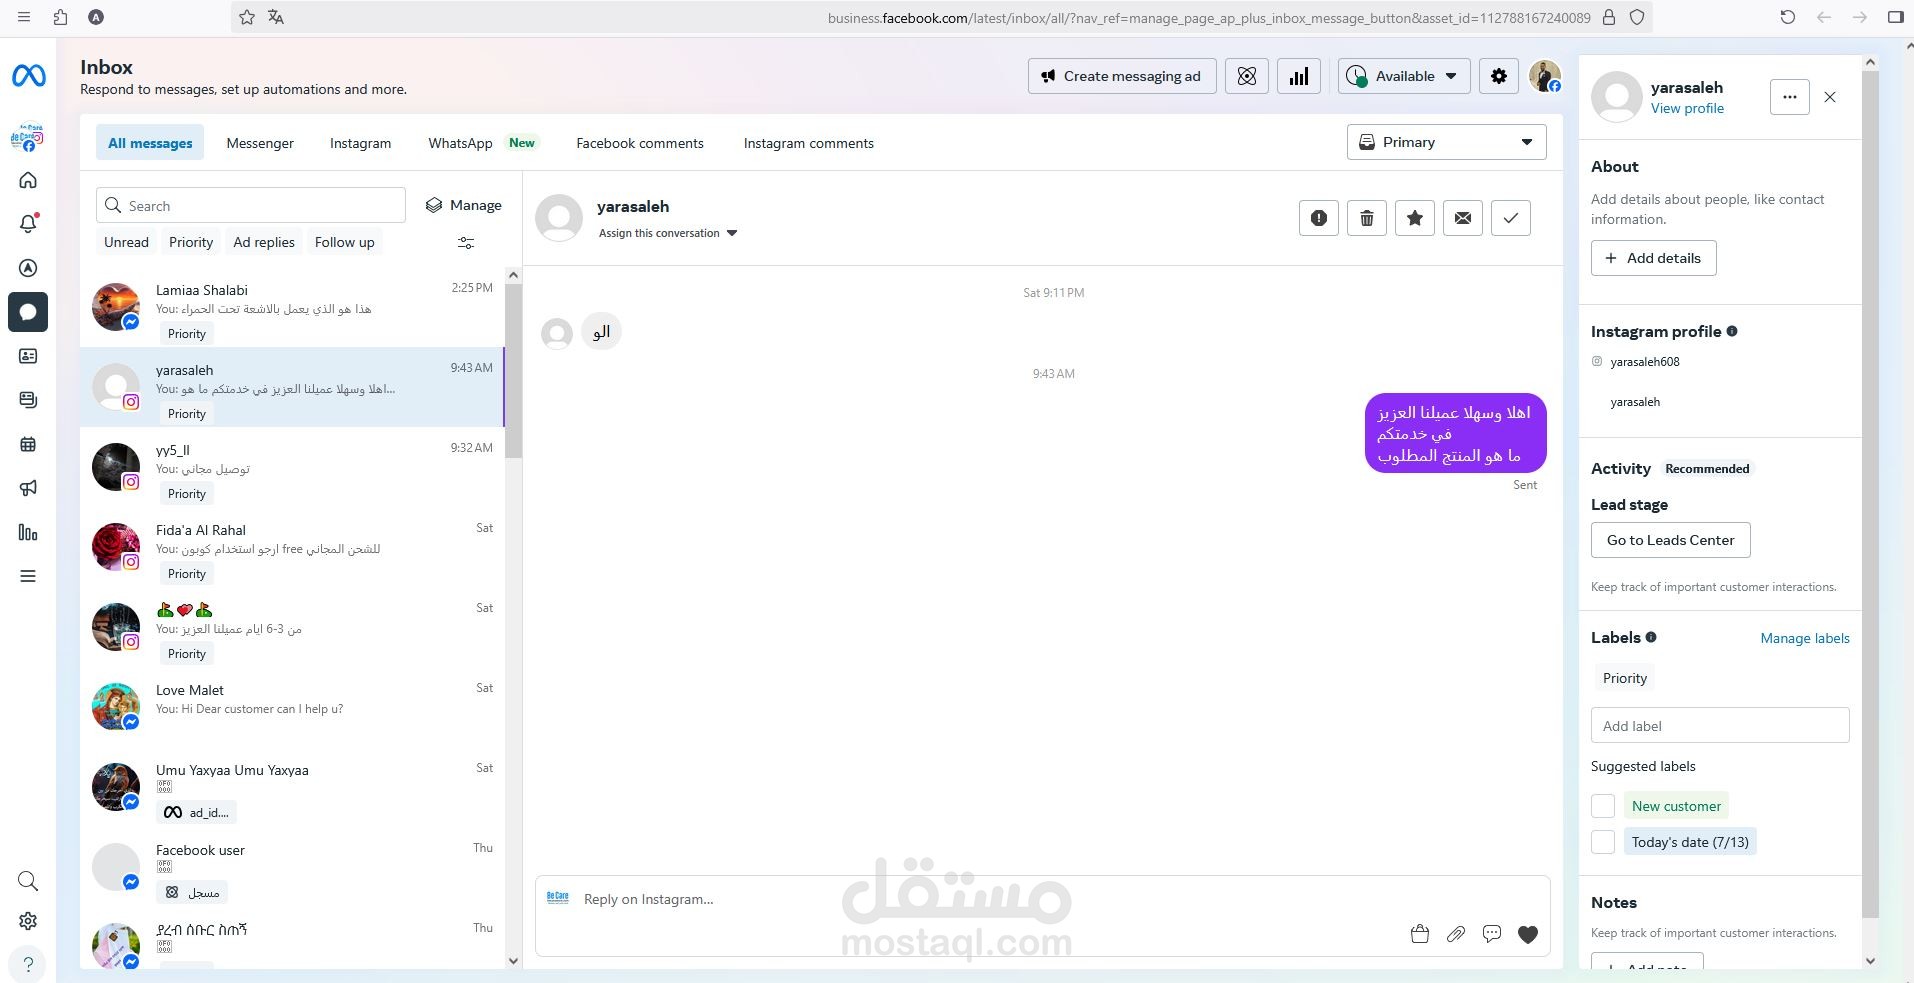Attach file with paperclip icon
Screen dimensions: 1914x983
1456,934
